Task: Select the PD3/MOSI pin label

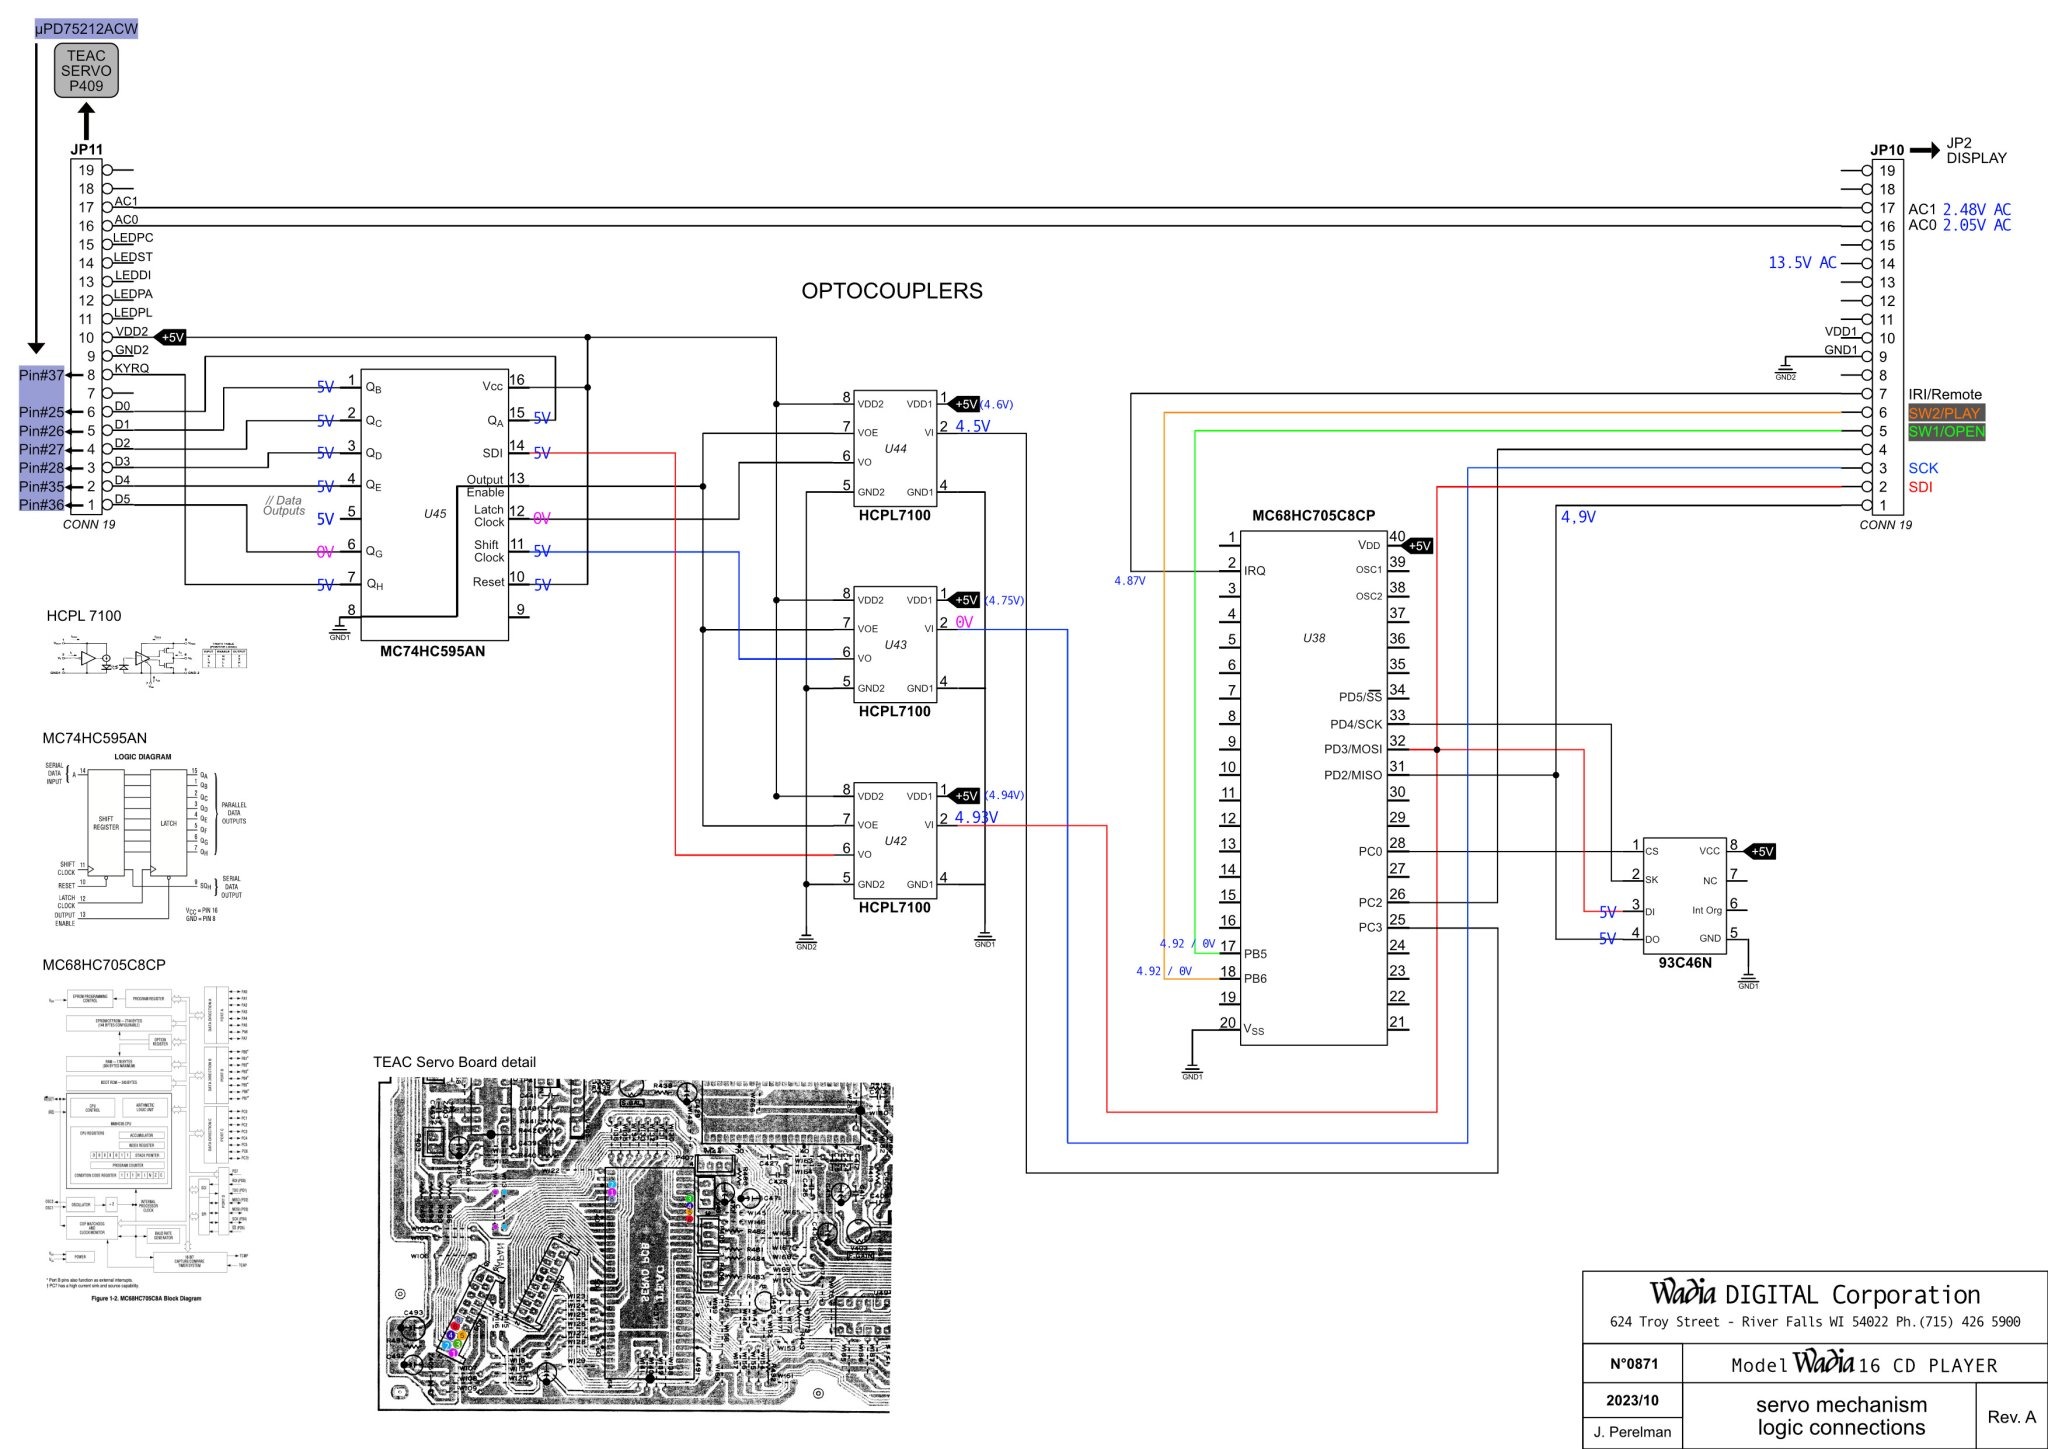Action: point(1353,750)
